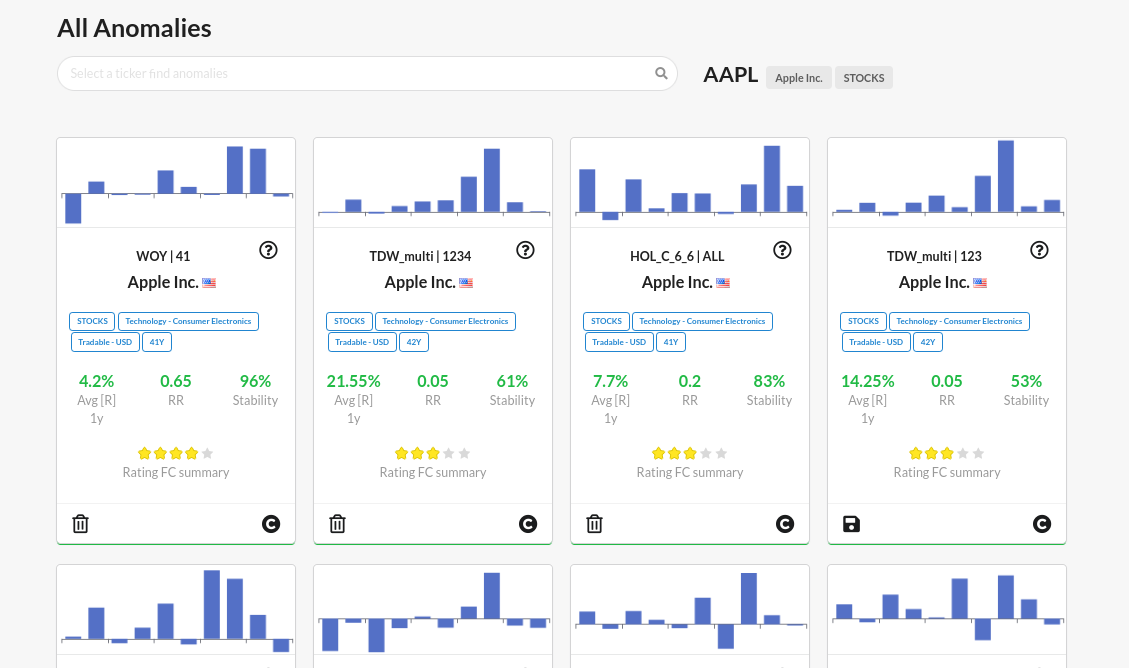Viewport: 1129px width, 668px height.
Task: Click STOCKS tag on TDW_multi | 123 card
Action: (863, 321)
